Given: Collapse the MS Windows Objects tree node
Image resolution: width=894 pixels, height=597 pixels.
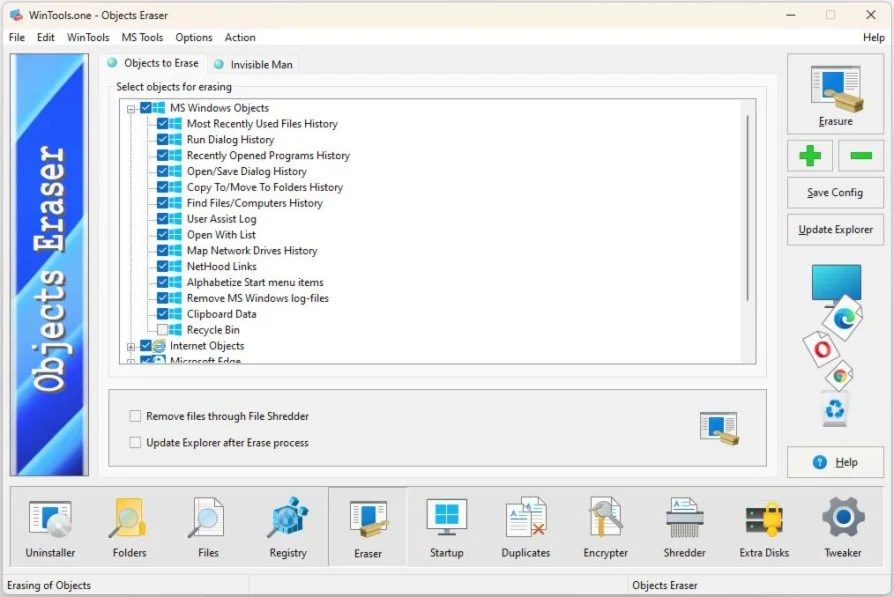Looking at the screenshot, I should pyautogui.click(x=131, y=108).
